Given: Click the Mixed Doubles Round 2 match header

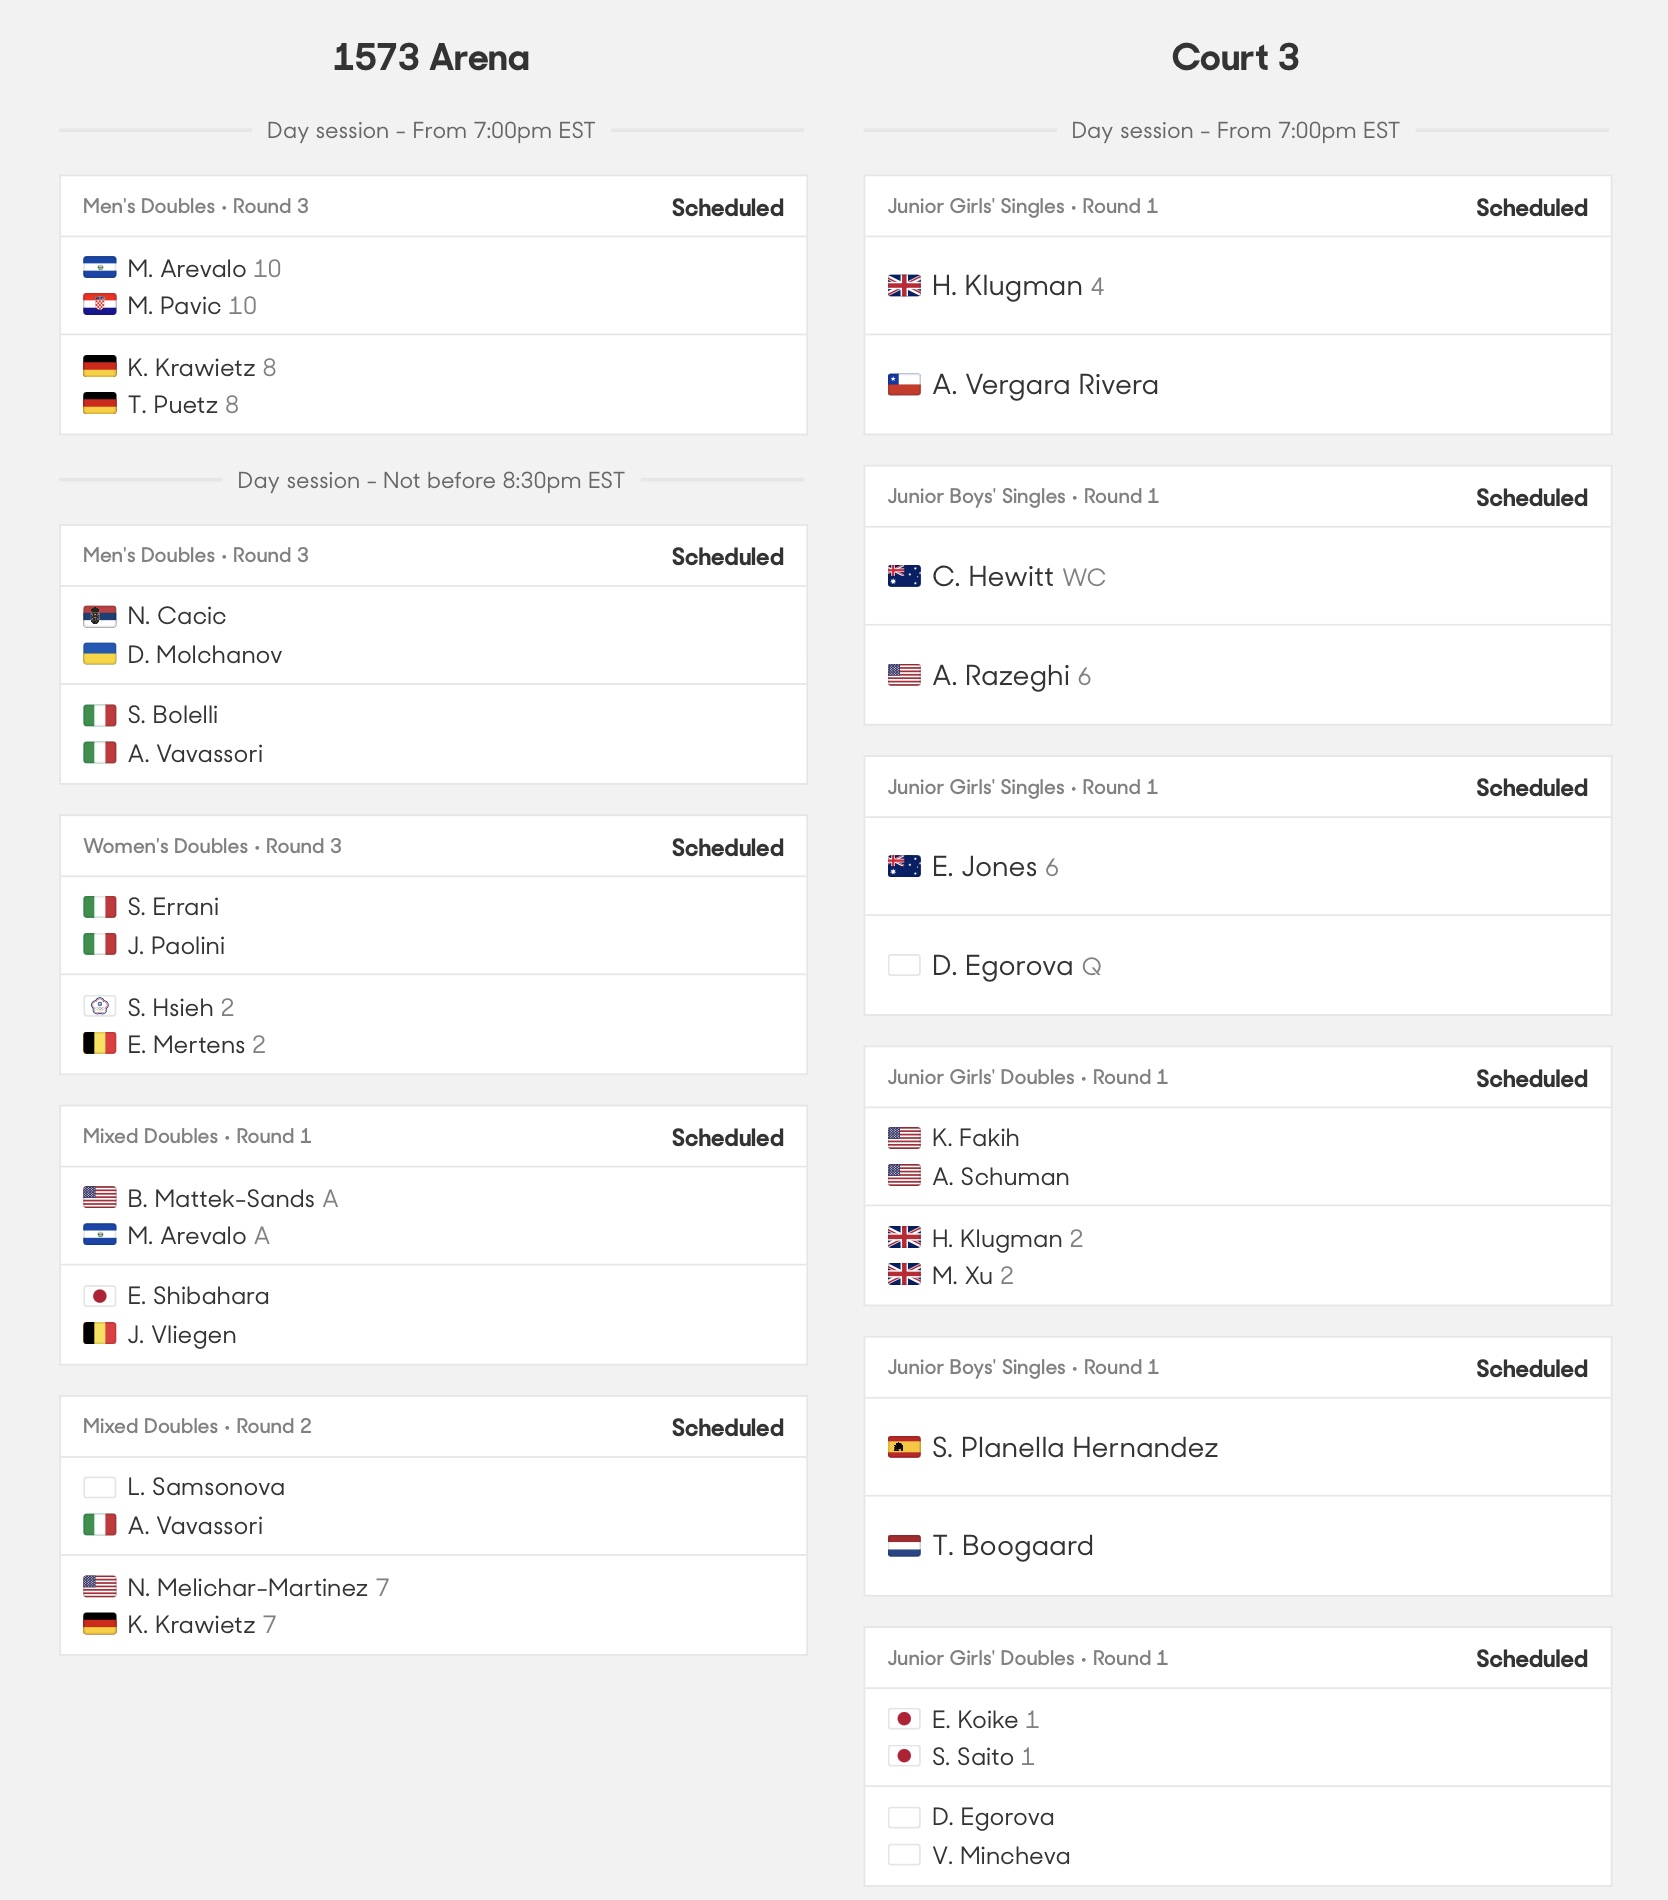Looking at the screenshot, I should point(433,1426).
